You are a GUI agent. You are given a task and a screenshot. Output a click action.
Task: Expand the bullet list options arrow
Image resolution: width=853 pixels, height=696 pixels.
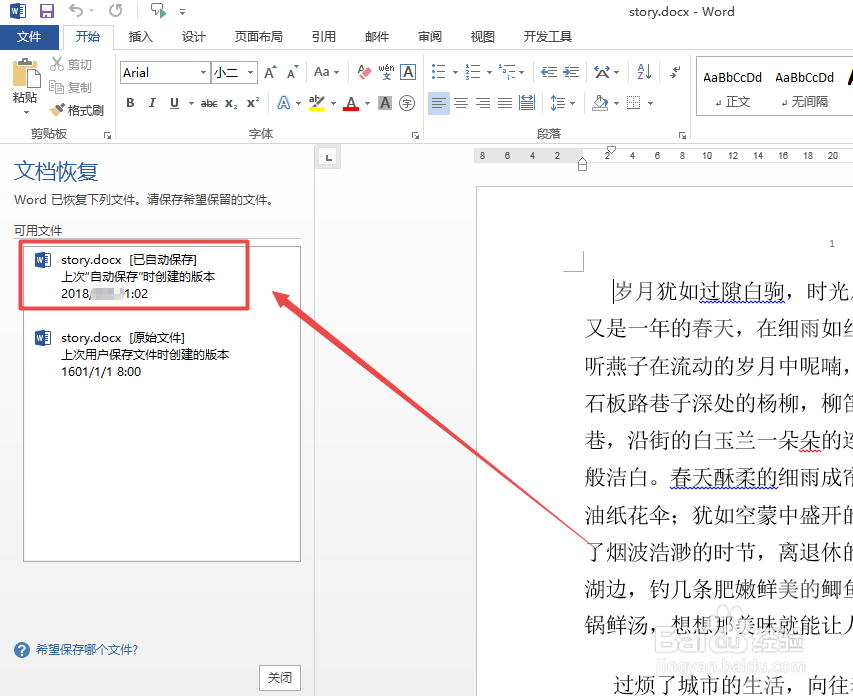(455, 72)
